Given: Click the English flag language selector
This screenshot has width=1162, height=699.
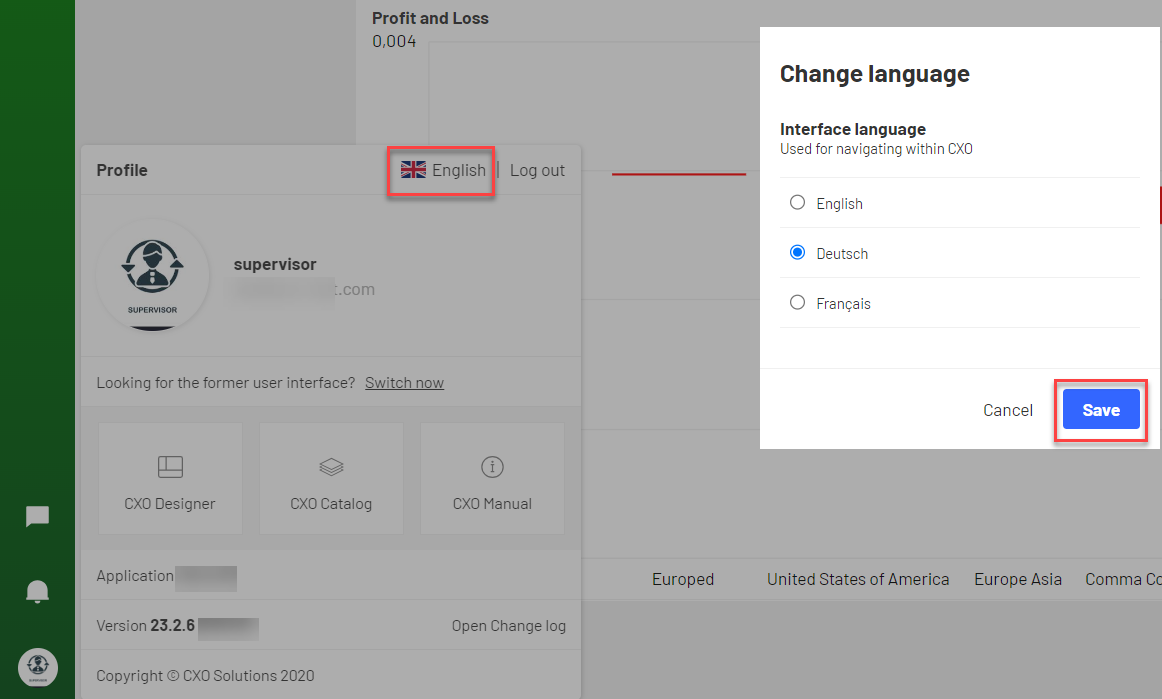Looking at the screenshot, I should 441,170.
